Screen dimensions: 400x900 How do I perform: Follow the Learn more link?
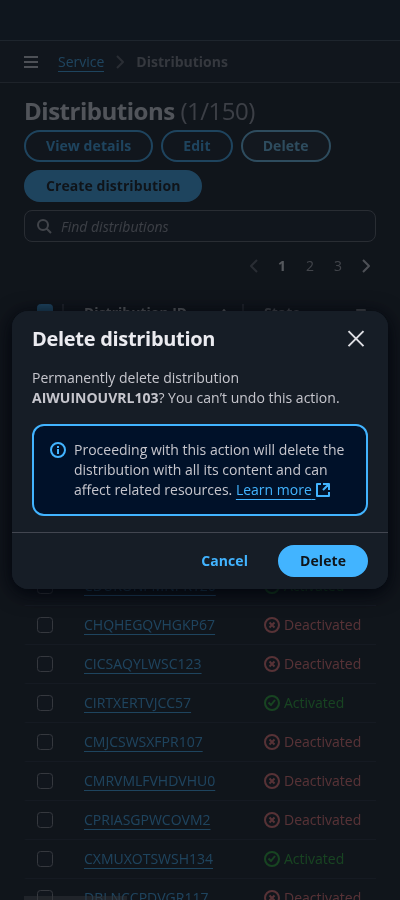pos(274,490)
